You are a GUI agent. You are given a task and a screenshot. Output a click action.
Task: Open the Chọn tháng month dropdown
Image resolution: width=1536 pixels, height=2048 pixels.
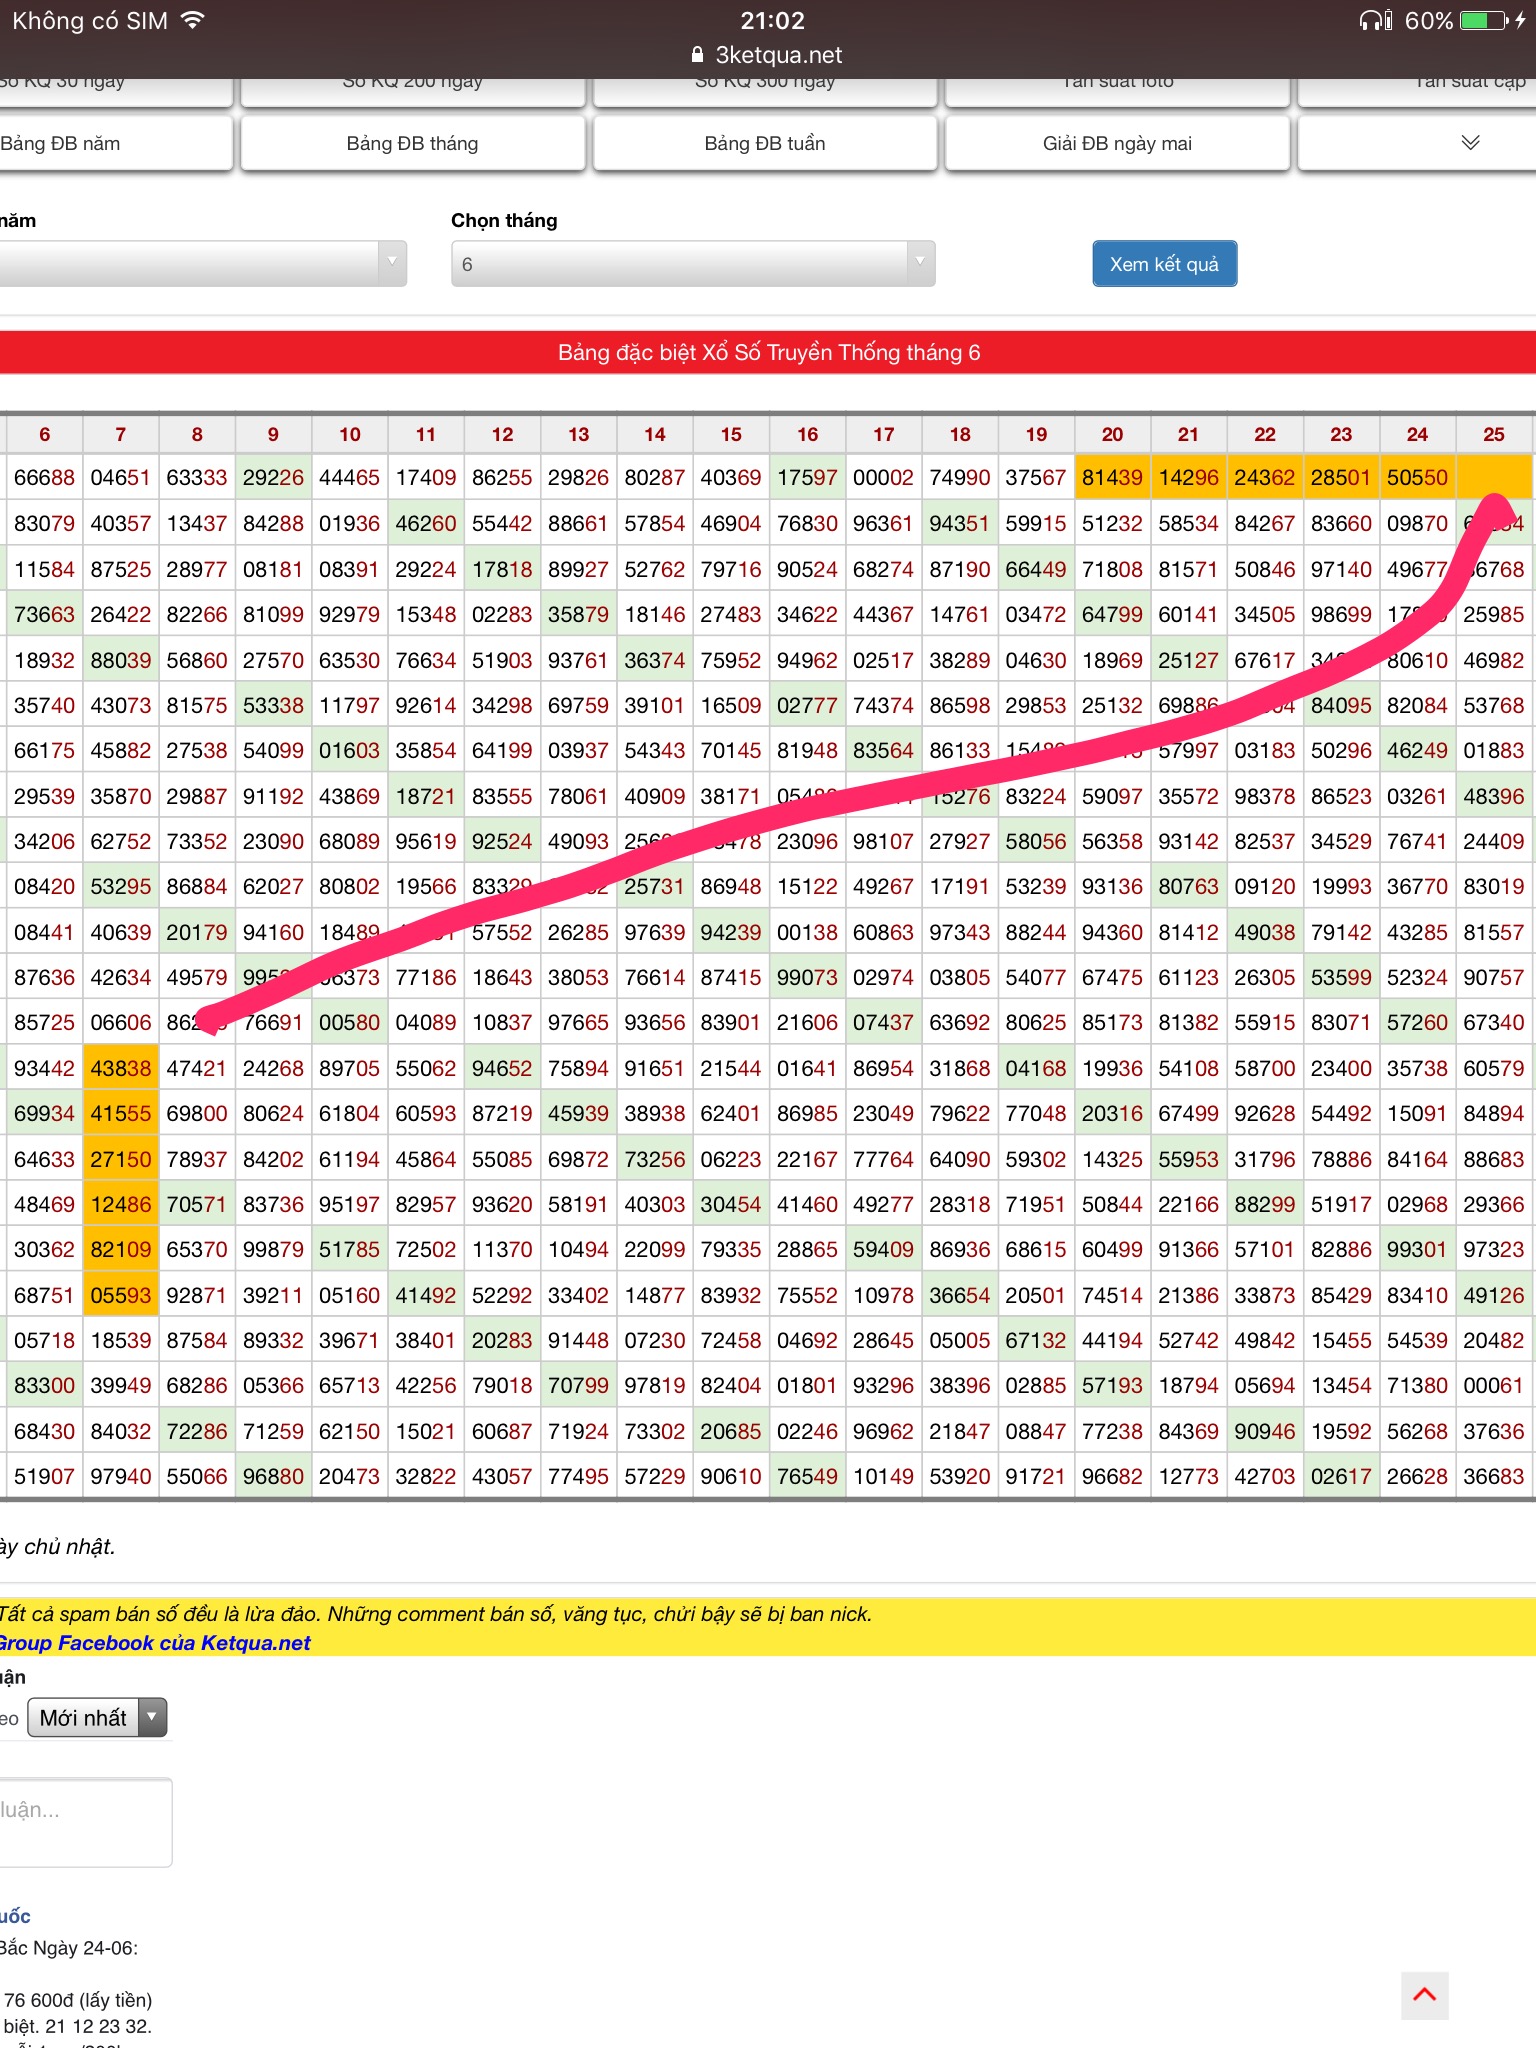[692, 264]
